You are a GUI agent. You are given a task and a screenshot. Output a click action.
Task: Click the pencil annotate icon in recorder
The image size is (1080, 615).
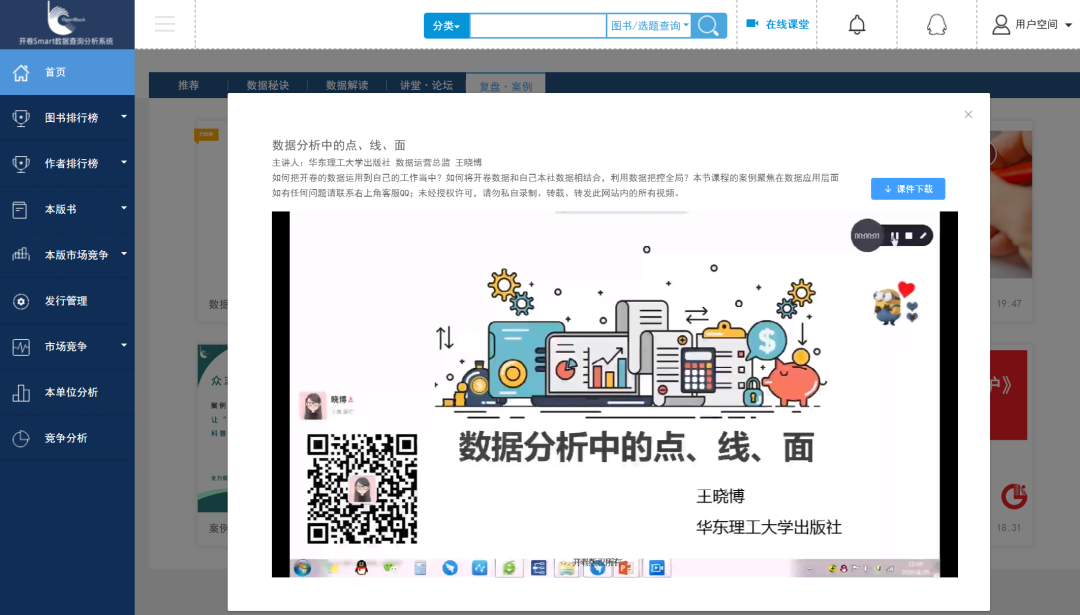924,236
